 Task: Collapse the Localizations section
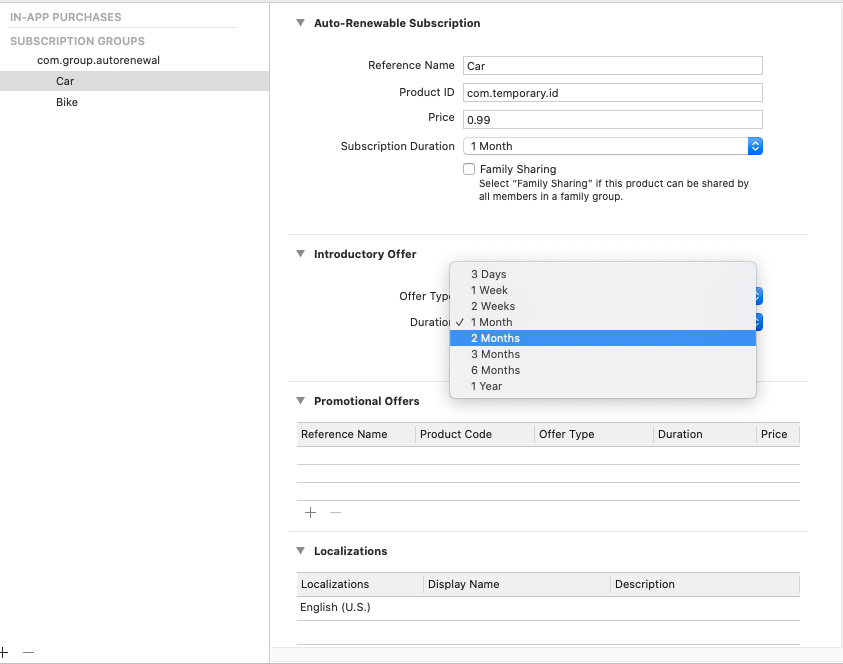click(300, 551)
